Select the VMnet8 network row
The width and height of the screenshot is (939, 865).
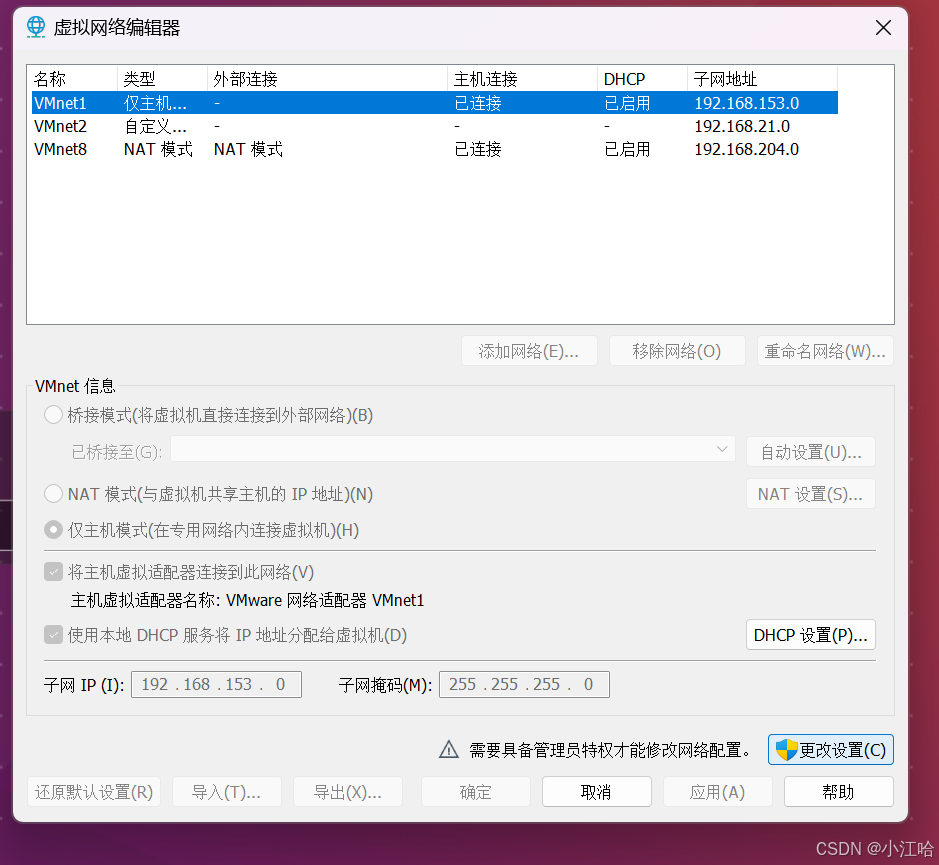tap(435, 149)
